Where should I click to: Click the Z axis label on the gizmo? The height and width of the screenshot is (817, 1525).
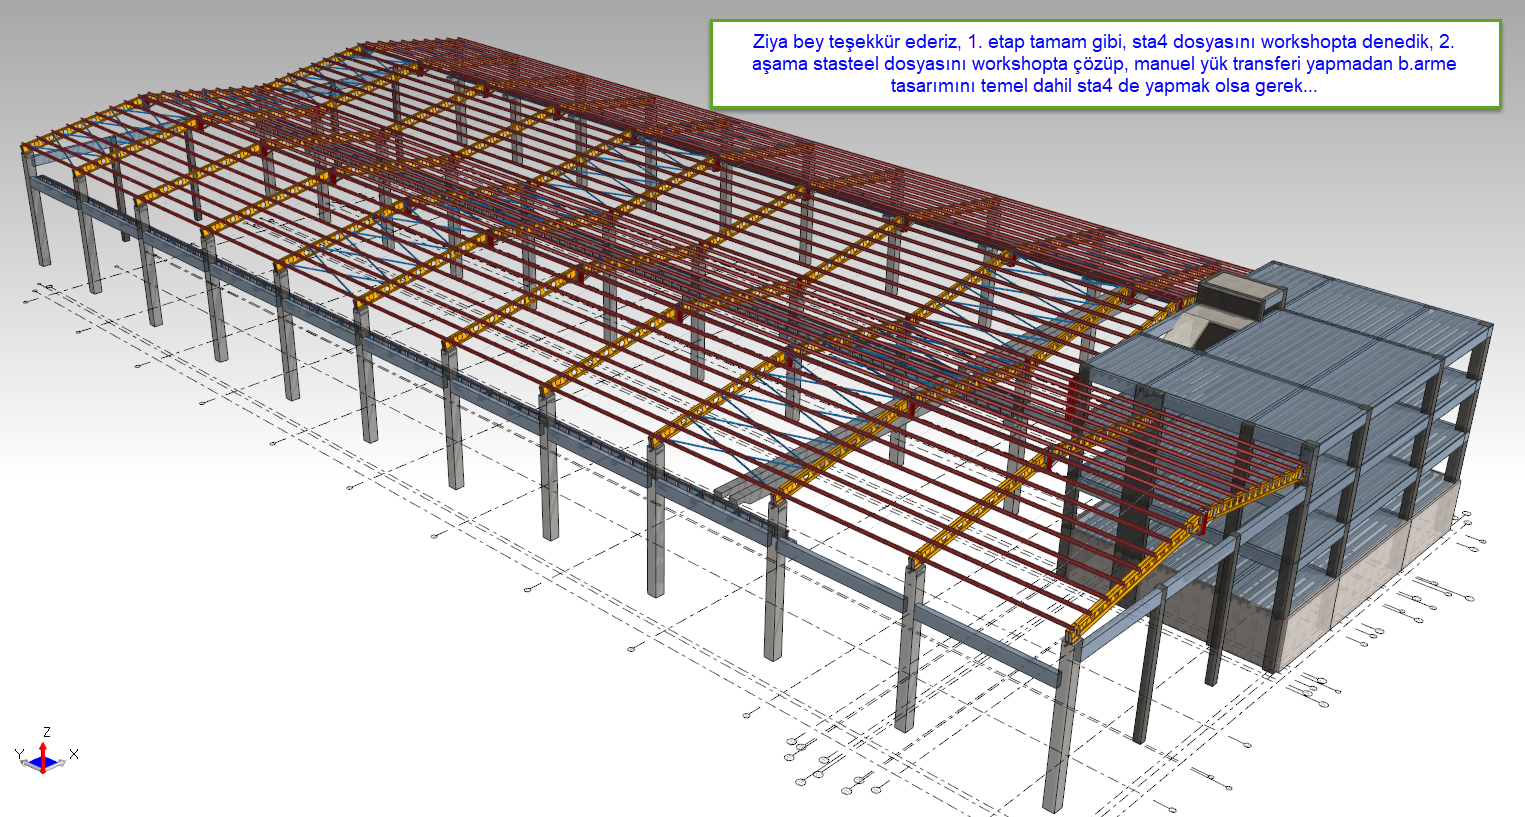click(47, 733)
